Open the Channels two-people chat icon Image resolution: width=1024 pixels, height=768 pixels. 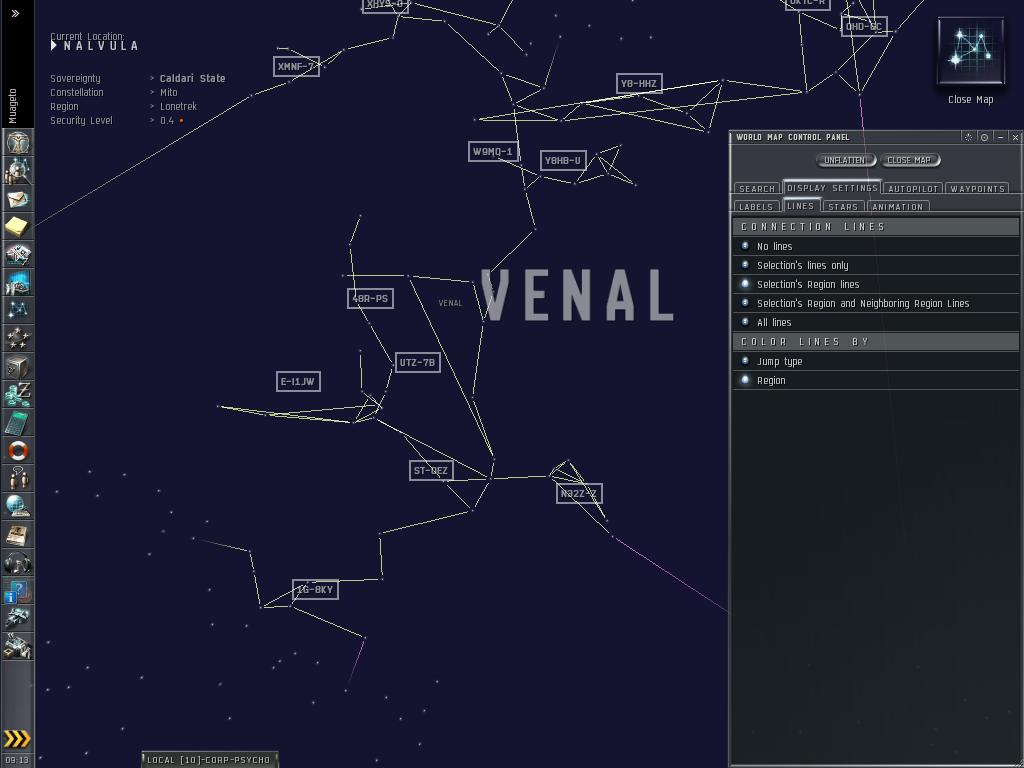tap(18, 479)
